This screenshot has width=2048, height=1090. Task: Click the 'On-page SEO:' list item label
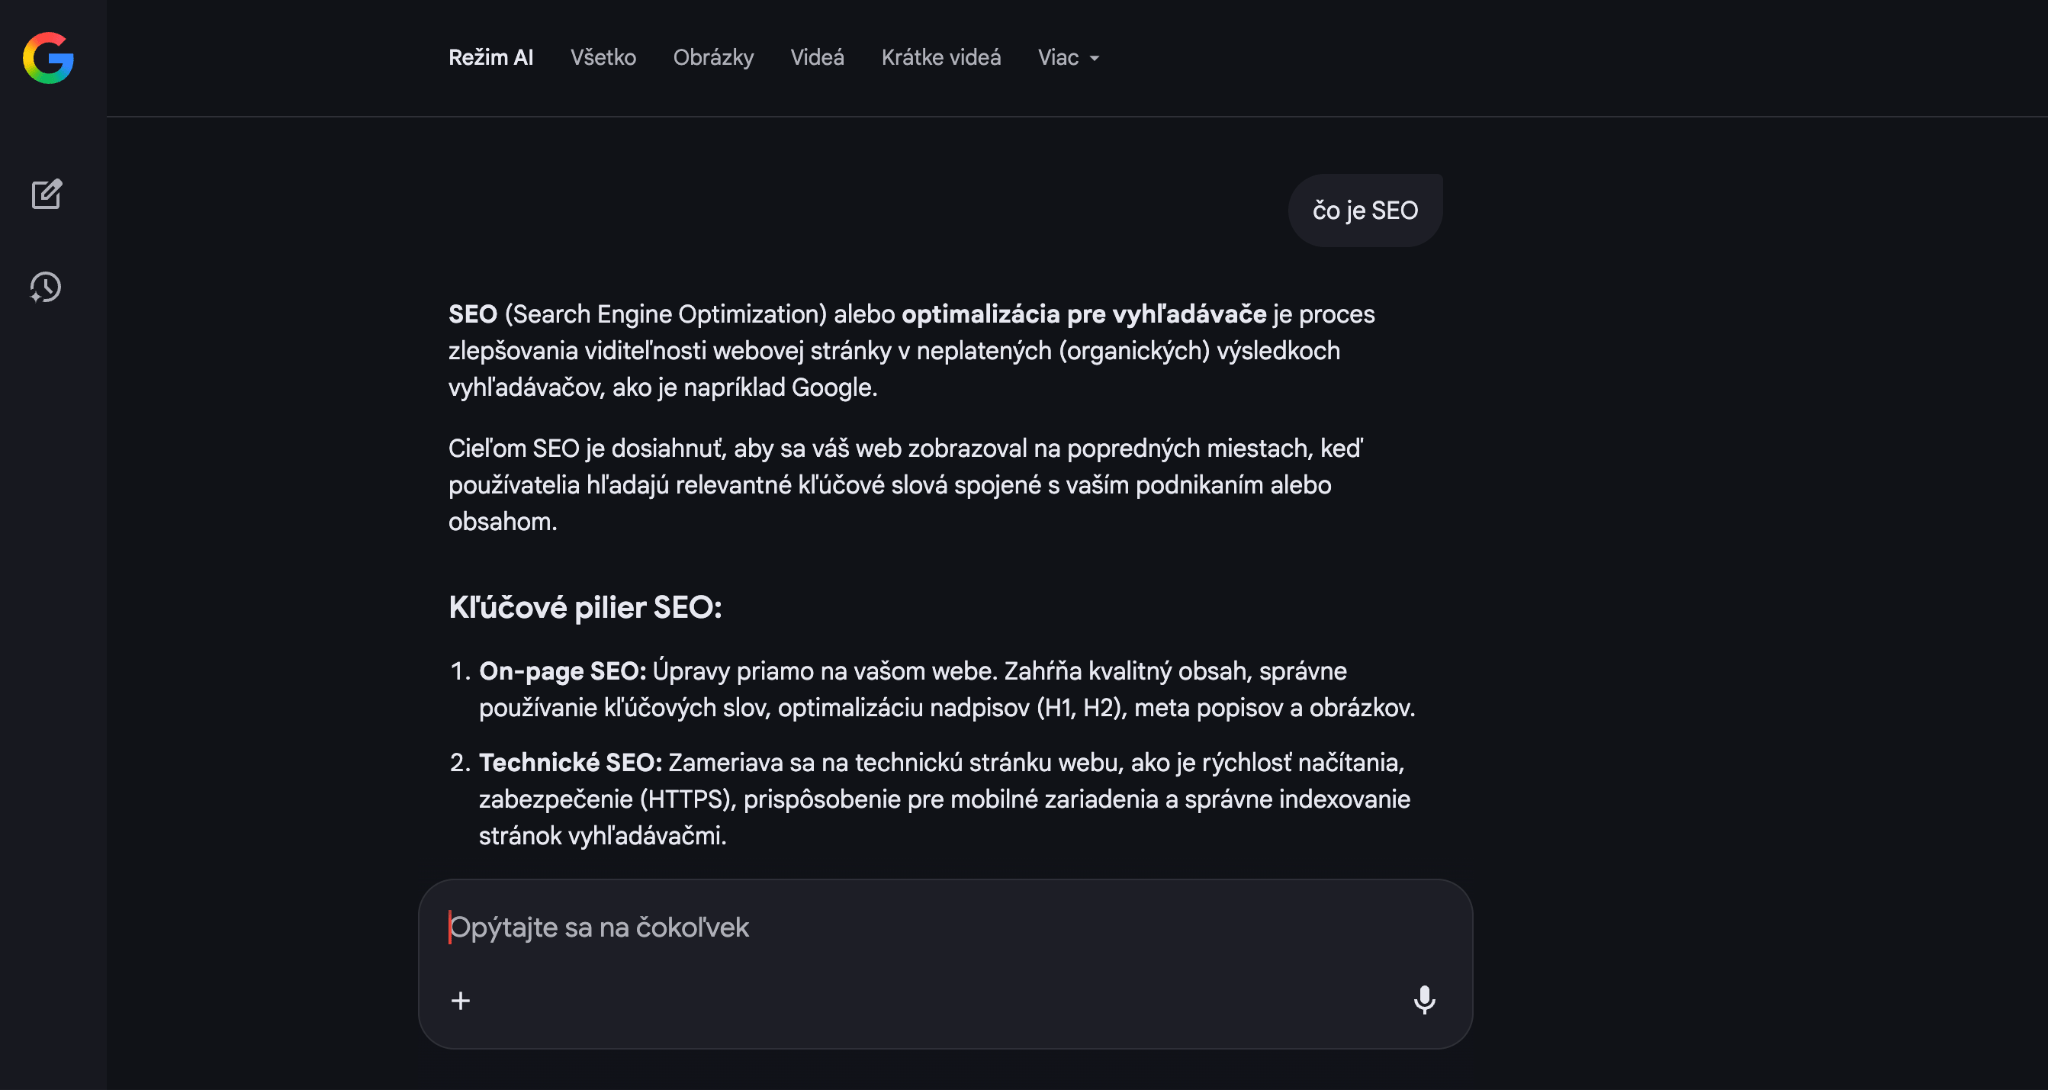point(562,671)
